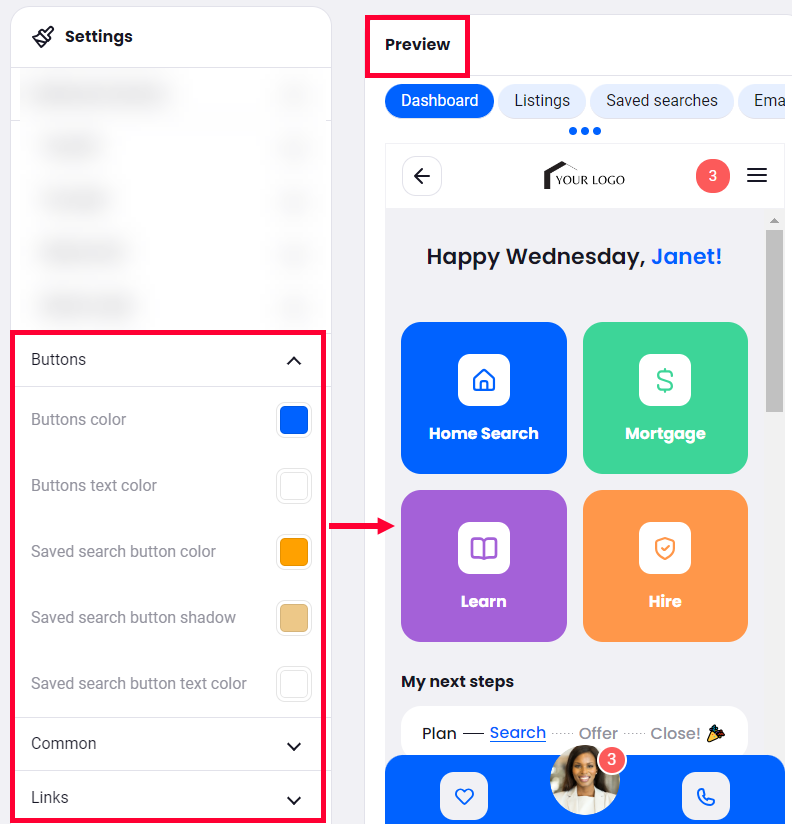
Task: Click the Search link in next steps
Action: pos(518,733)
